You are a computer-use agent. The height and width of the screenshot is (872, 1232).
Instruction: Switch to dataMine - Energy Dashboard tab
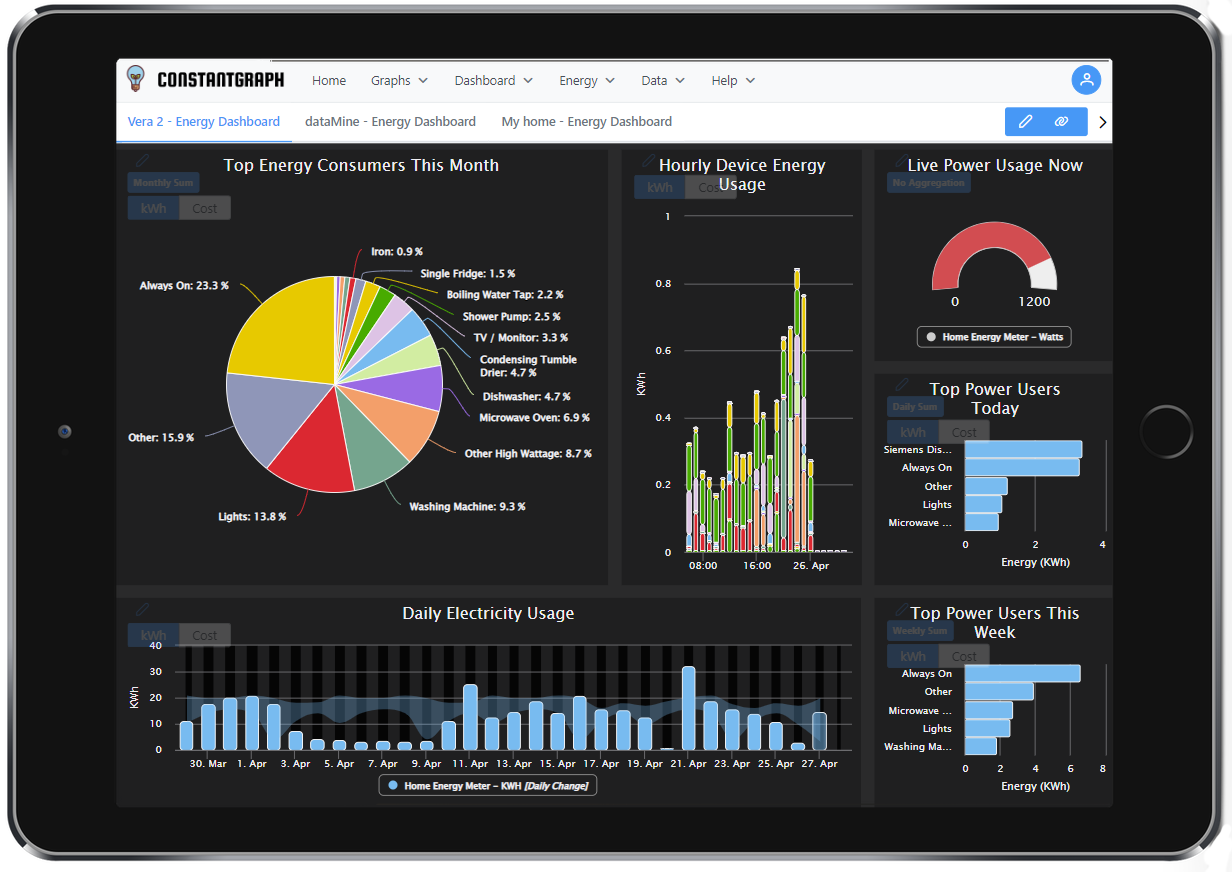(x=390, y=122)
